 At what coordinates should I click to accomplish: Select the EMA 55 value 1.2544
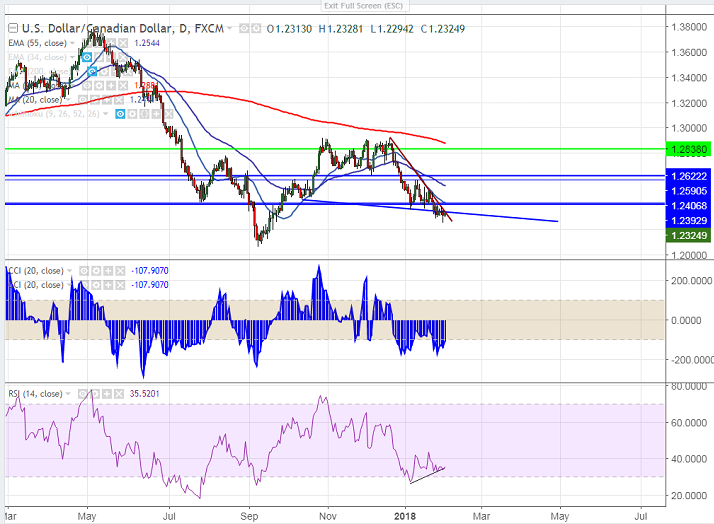[147, 43]
